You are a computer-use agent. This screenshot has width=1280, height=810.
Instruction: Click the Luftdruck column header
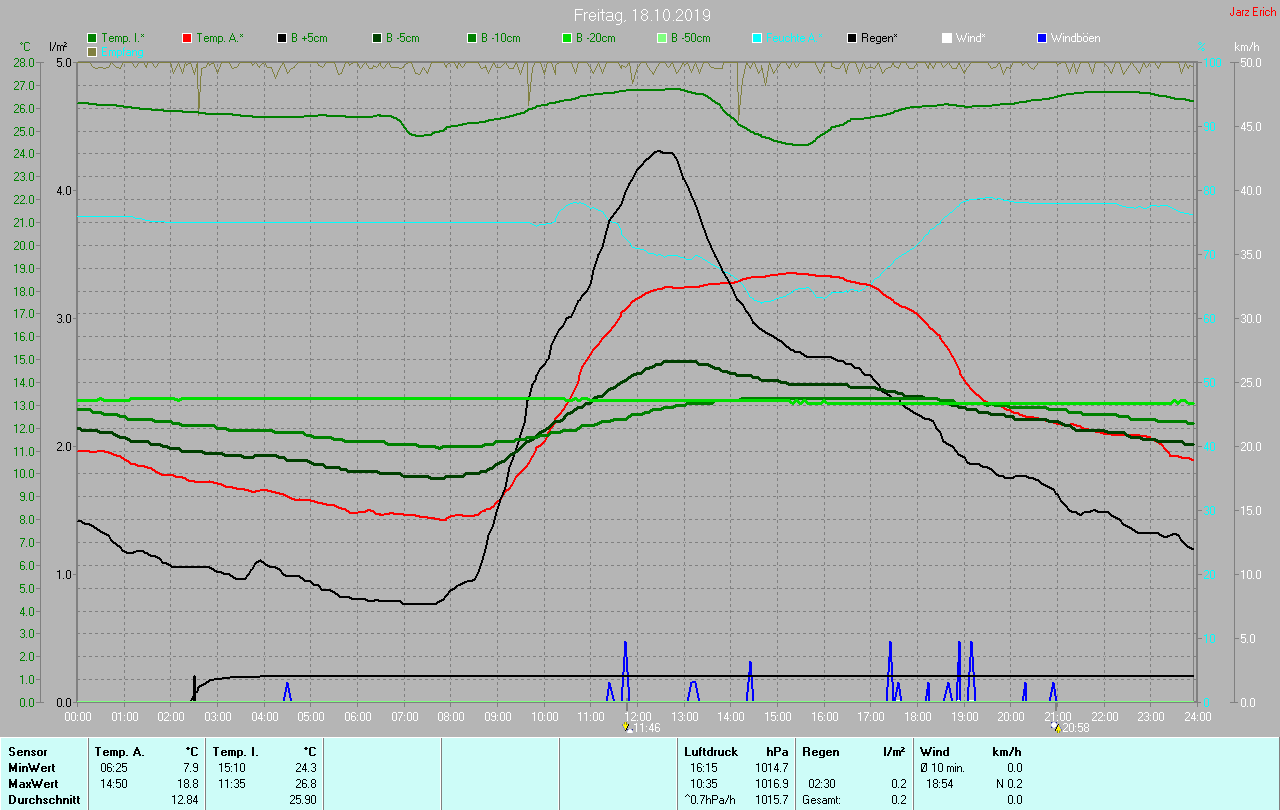(711, 752)
